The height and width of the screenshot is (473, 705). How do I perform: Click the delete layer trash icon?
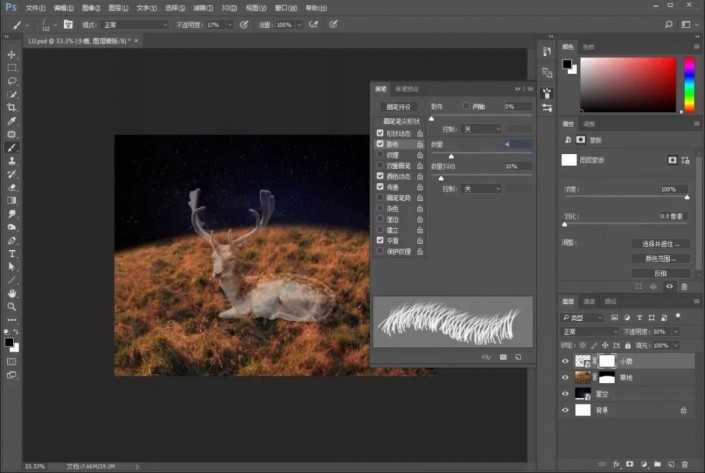pyautogui.click(x=684, y=463)
